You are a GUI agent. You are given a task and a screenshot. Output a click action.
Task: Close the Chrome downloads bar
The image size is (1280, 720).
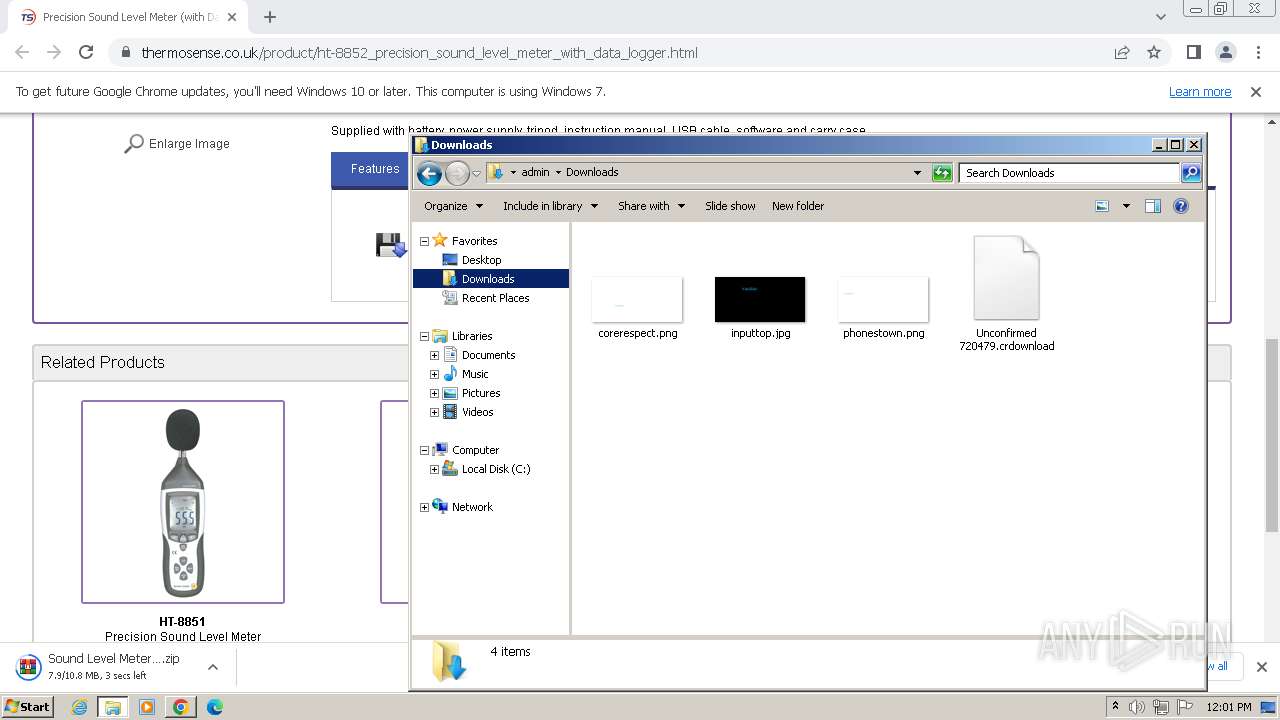click(1261, 667)
